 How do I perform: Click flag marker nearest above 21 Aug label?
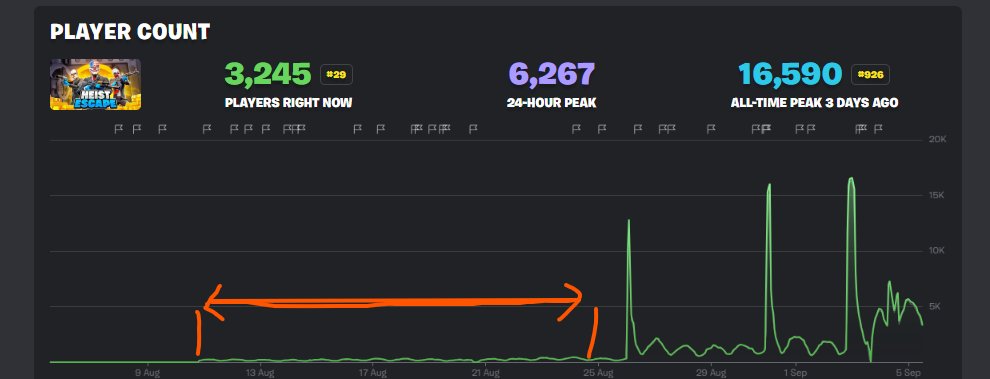point(473,129)
